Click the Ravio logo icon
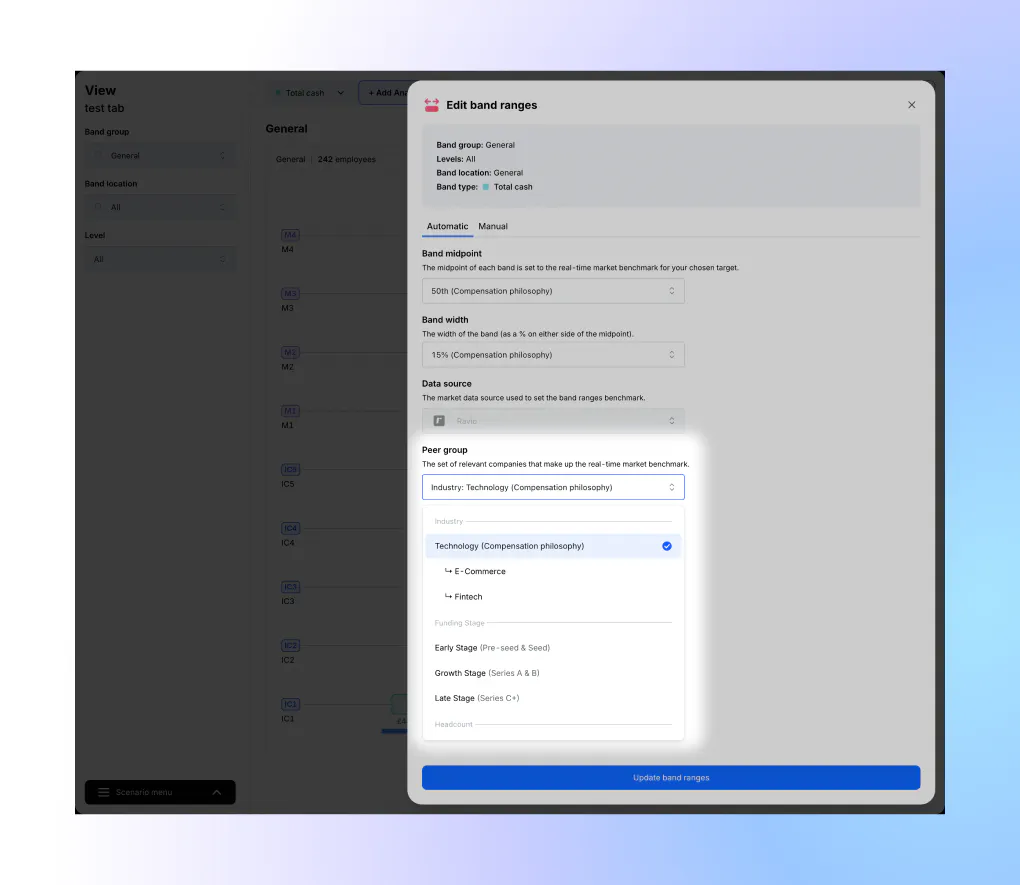This screenshot has width=1020, height=885. click(x=439, y=421)
